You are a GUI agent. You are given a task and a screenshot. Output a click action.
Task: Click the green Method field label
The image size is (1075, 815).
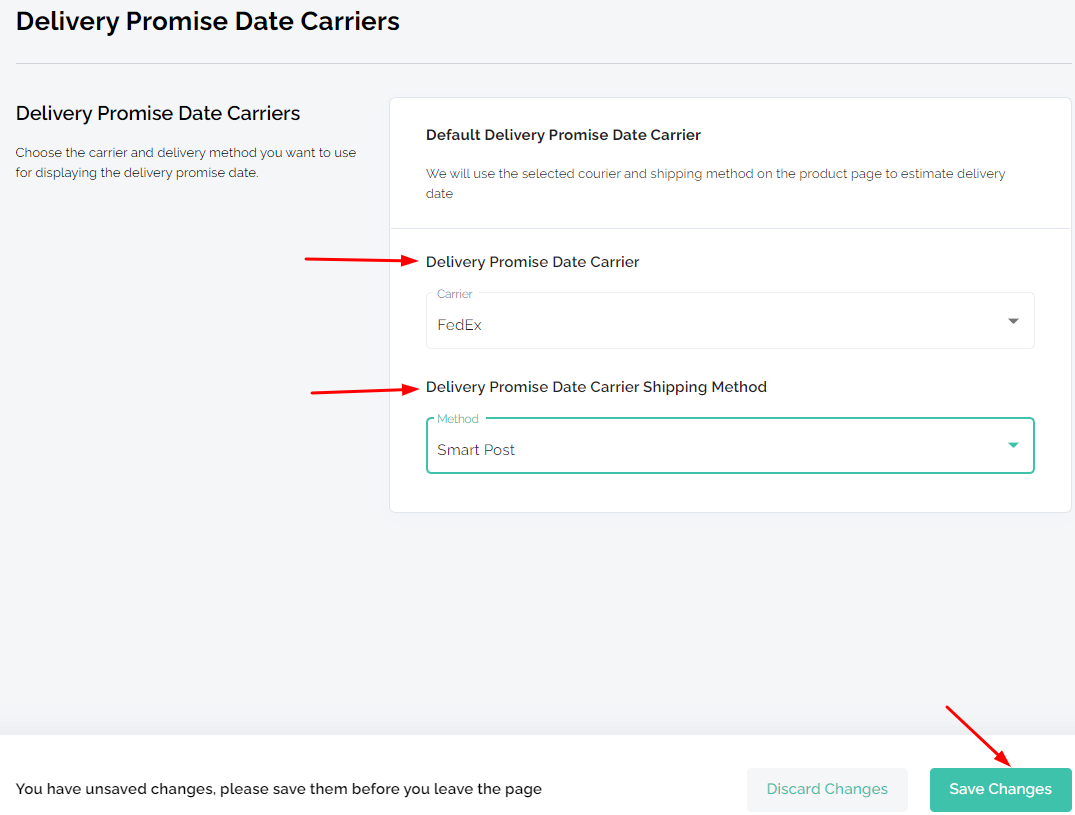click(x=457, y=419)
